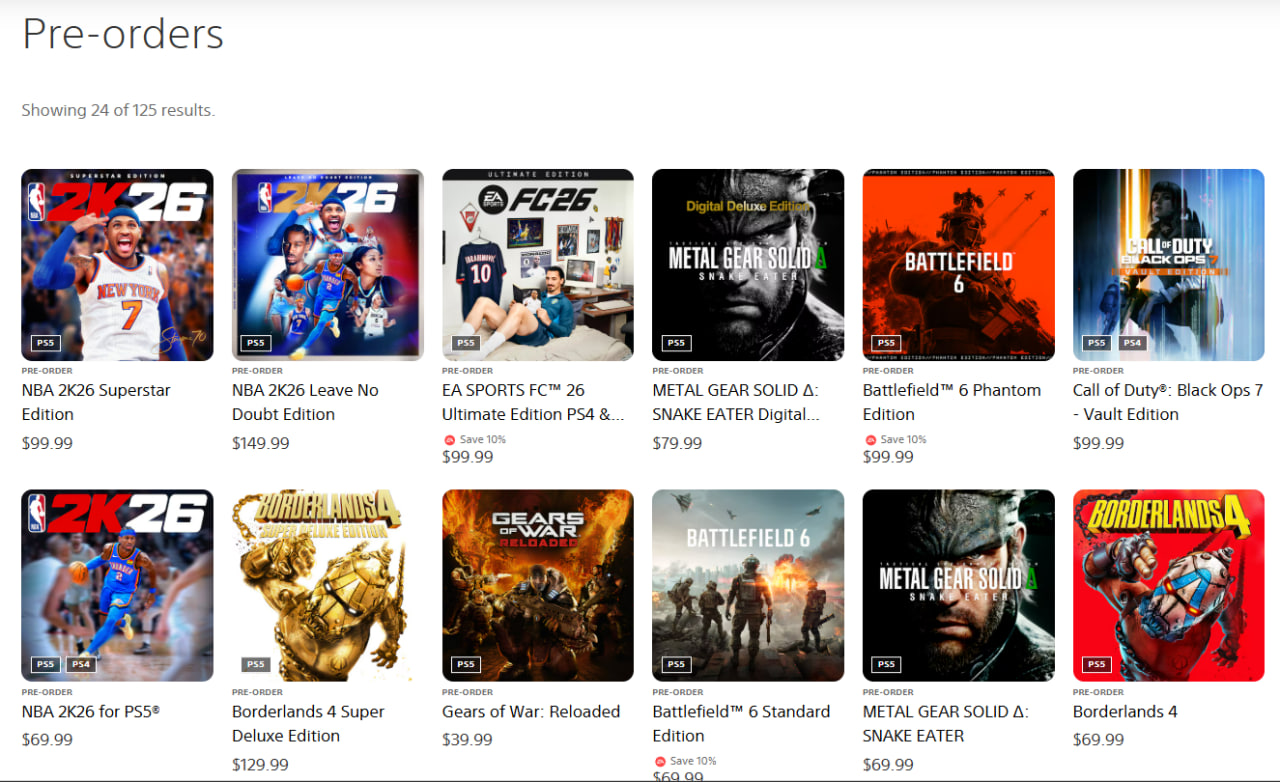Select EA SPORTS FC 26 Ultimate Edition thumbnail
Image resolution: width=1280 pixels, height=782 pixels.
click(538, 265)
